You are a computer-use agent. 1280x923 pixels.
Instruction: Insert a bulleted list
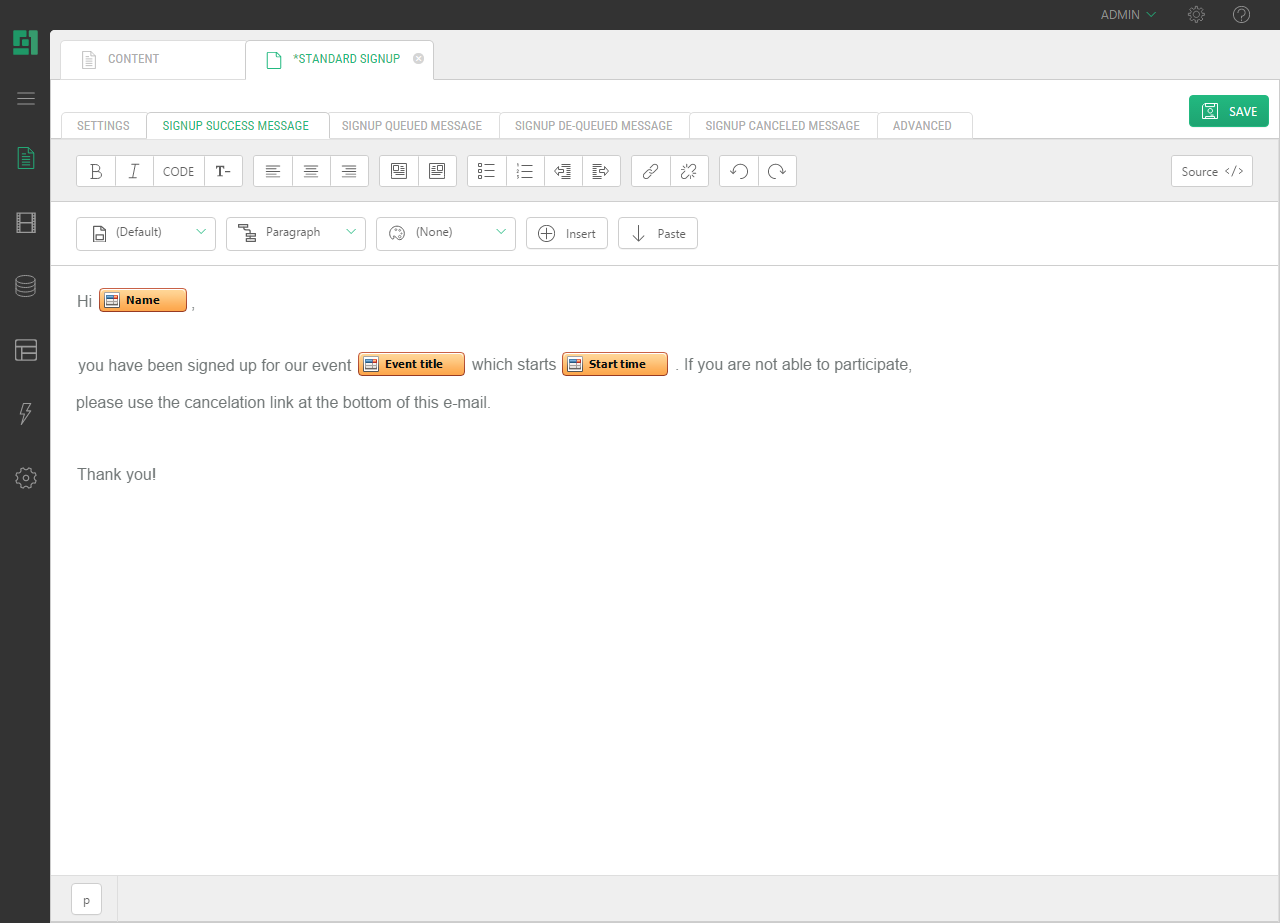pyautogui.click(x=487, y=171)
